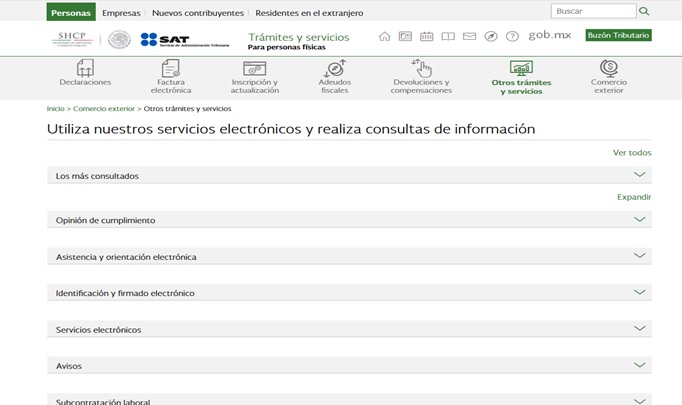Click the envelope contact icon

469,36
